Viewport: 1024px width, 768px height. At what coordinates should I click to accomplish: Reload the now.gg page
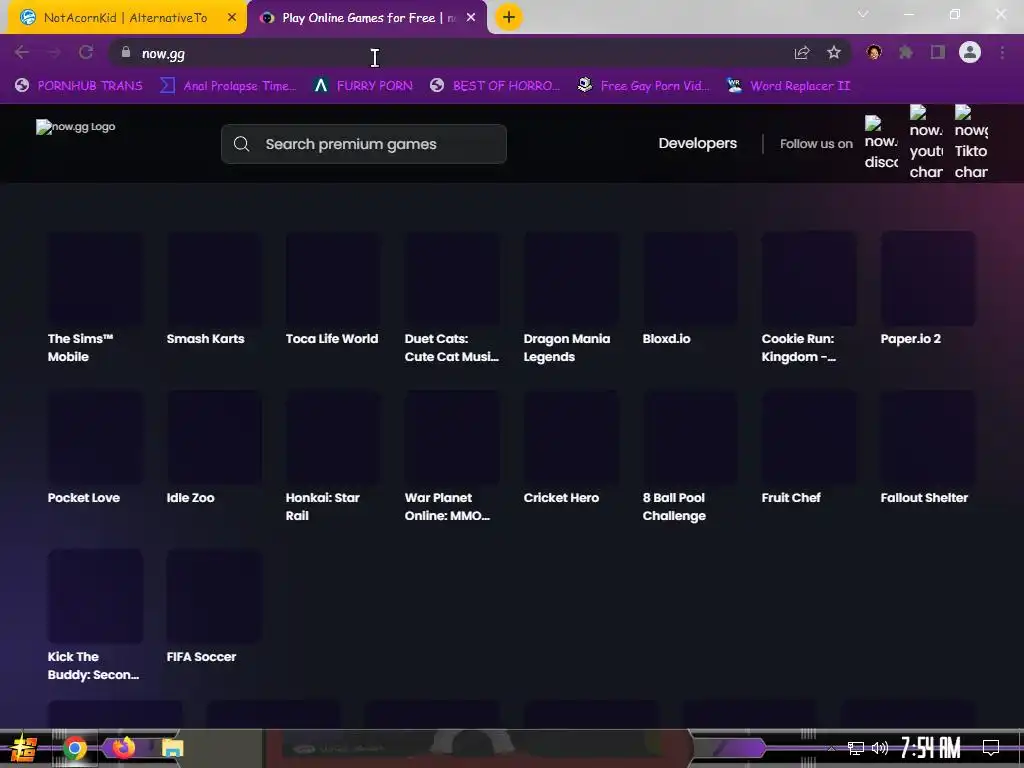pos(86,53)
